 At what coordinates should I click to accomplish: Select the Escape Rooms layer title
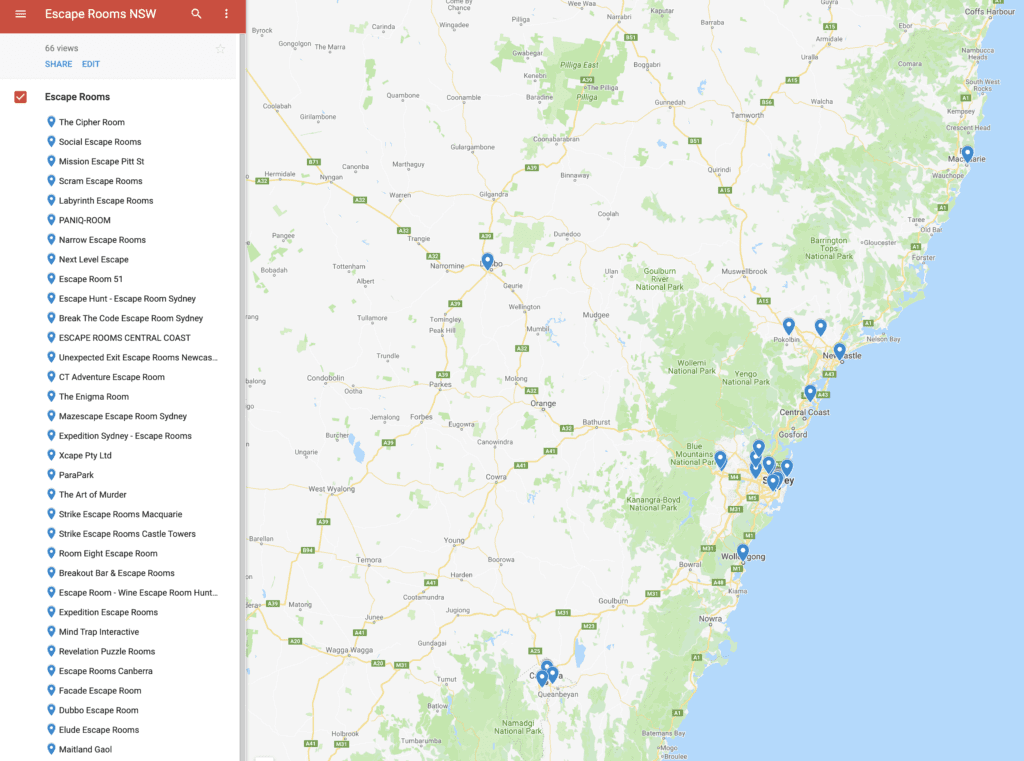tap(77, 97)
